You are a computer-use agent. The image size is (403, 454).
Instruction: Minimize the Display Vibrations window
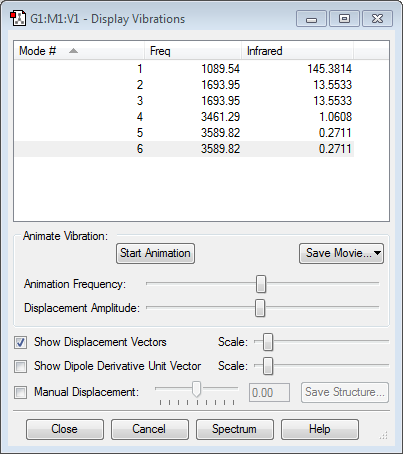click(311, 19)
